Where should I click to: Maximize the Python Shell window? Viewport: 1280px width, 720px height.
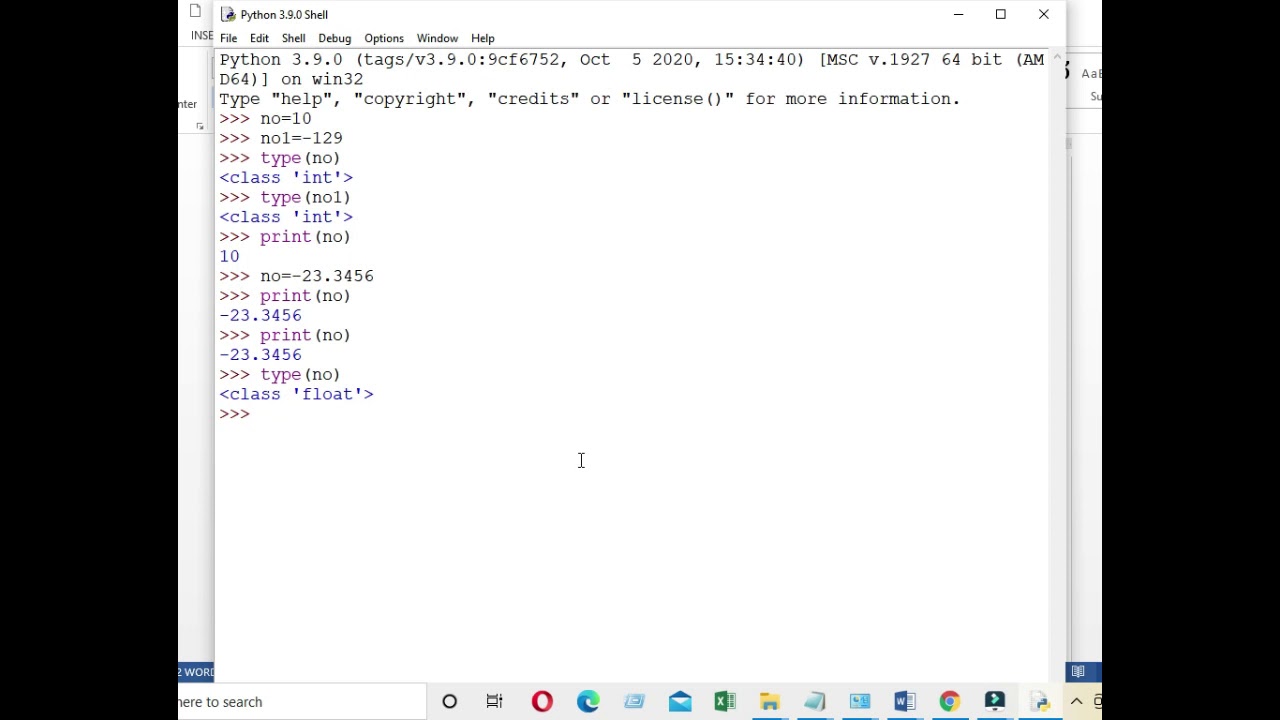click(x=1000, y=14)
